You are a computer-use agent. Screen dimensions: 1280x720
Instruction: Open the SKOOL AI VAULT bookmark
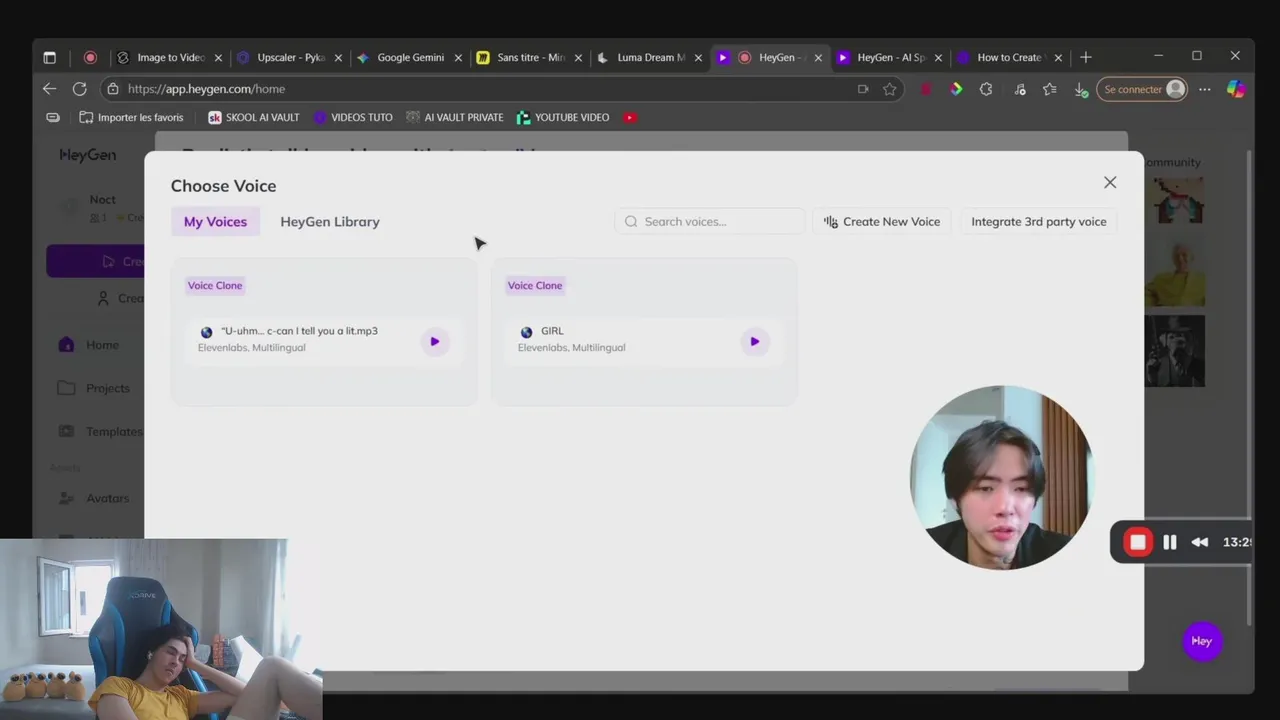[x=254, y=117]
